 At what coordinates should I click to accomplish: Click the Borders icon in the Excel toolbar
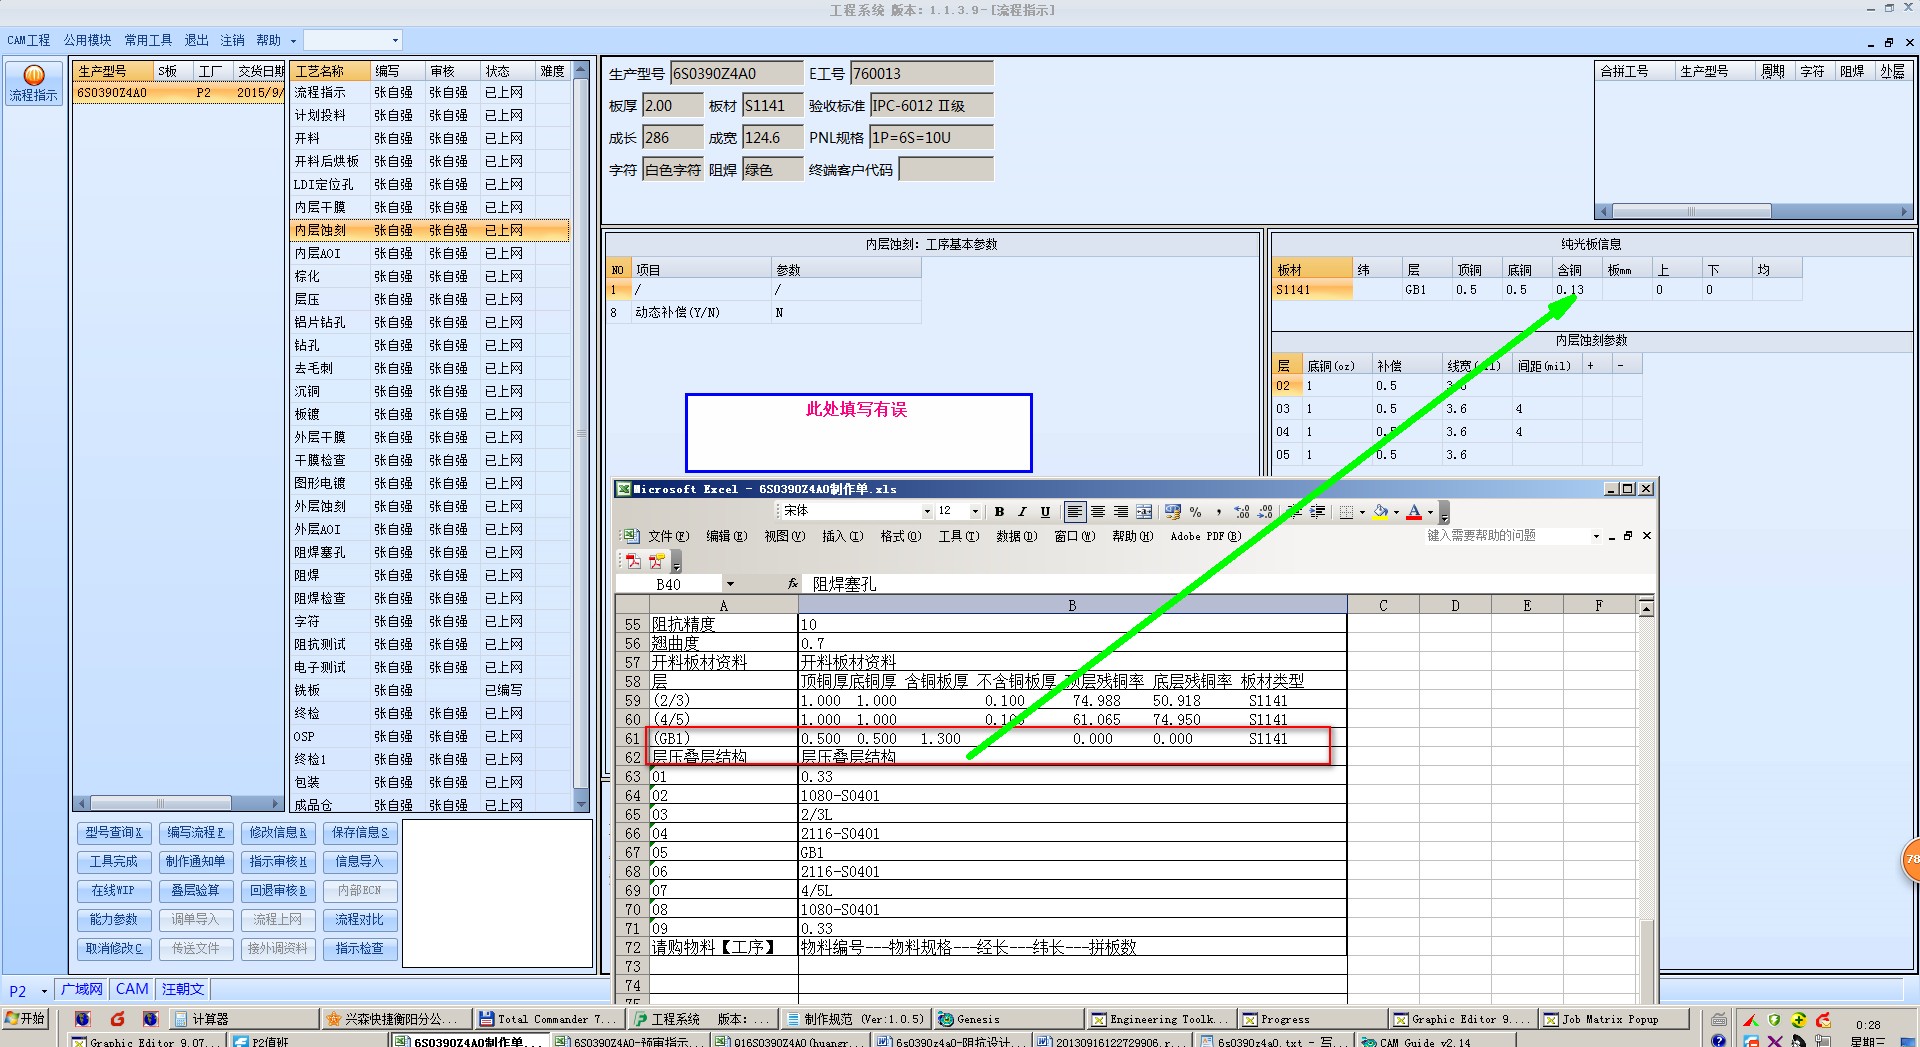(1347, 512)
